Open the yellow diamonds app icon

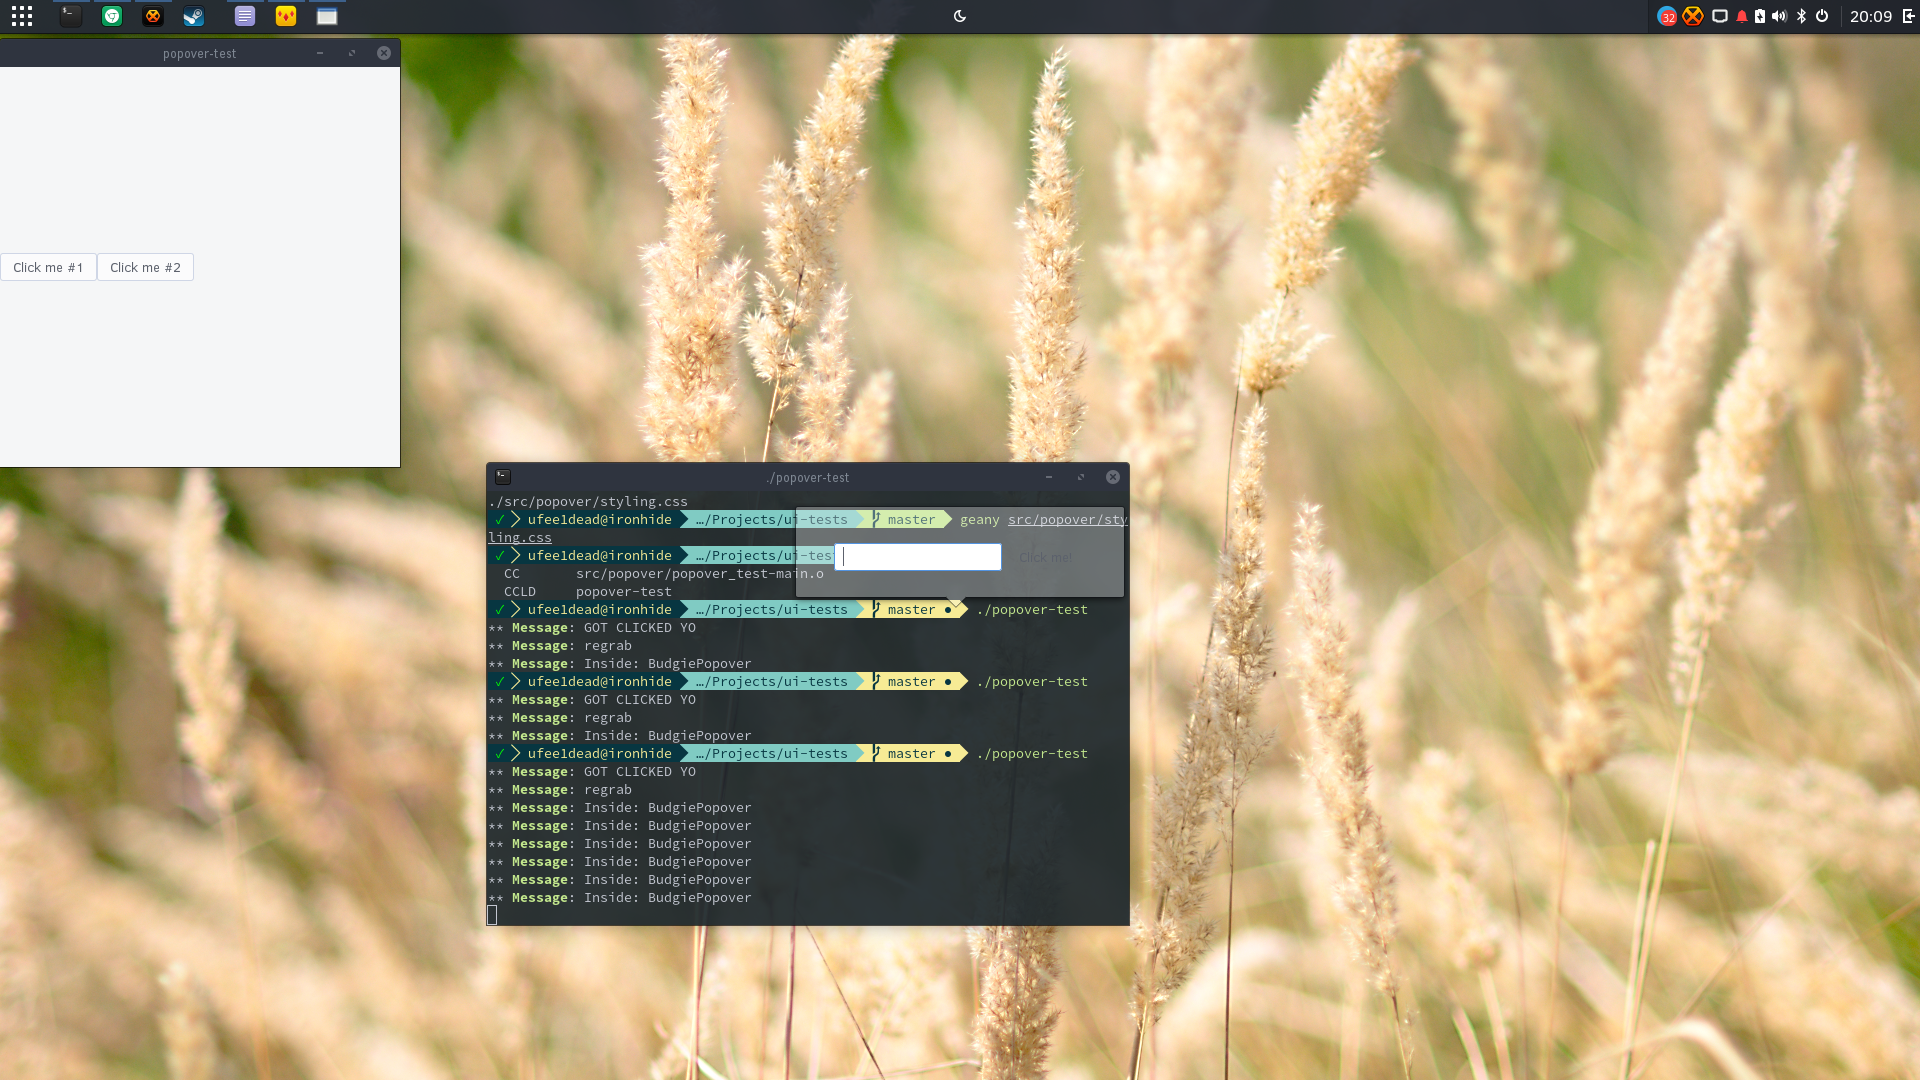pos(286,16)
